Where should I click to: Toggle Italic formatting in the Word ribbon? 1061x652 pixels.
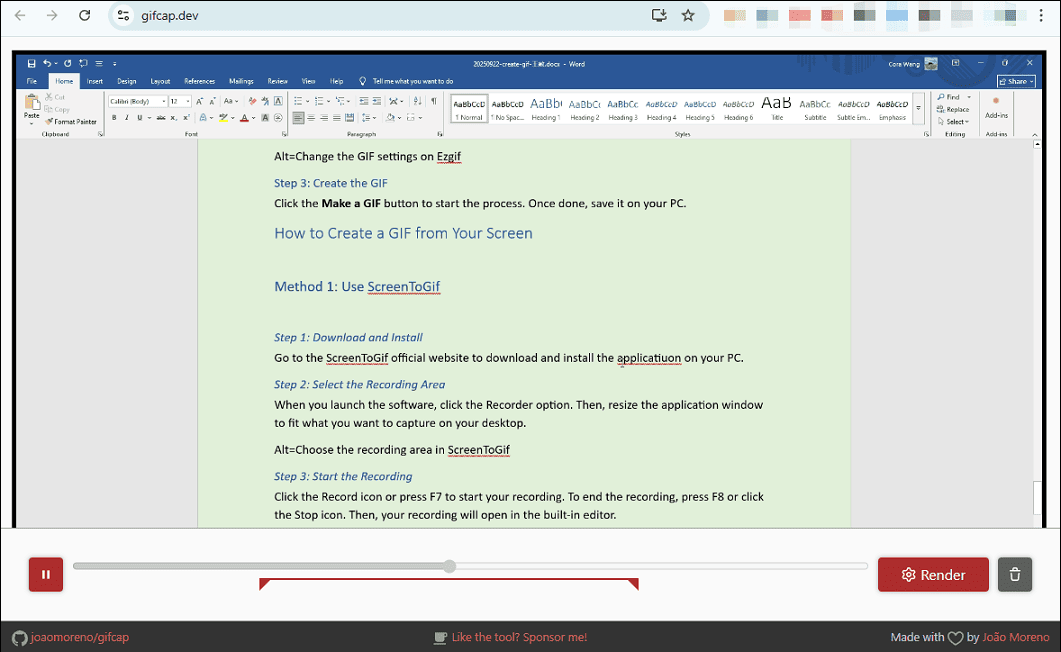click(126, 118)
